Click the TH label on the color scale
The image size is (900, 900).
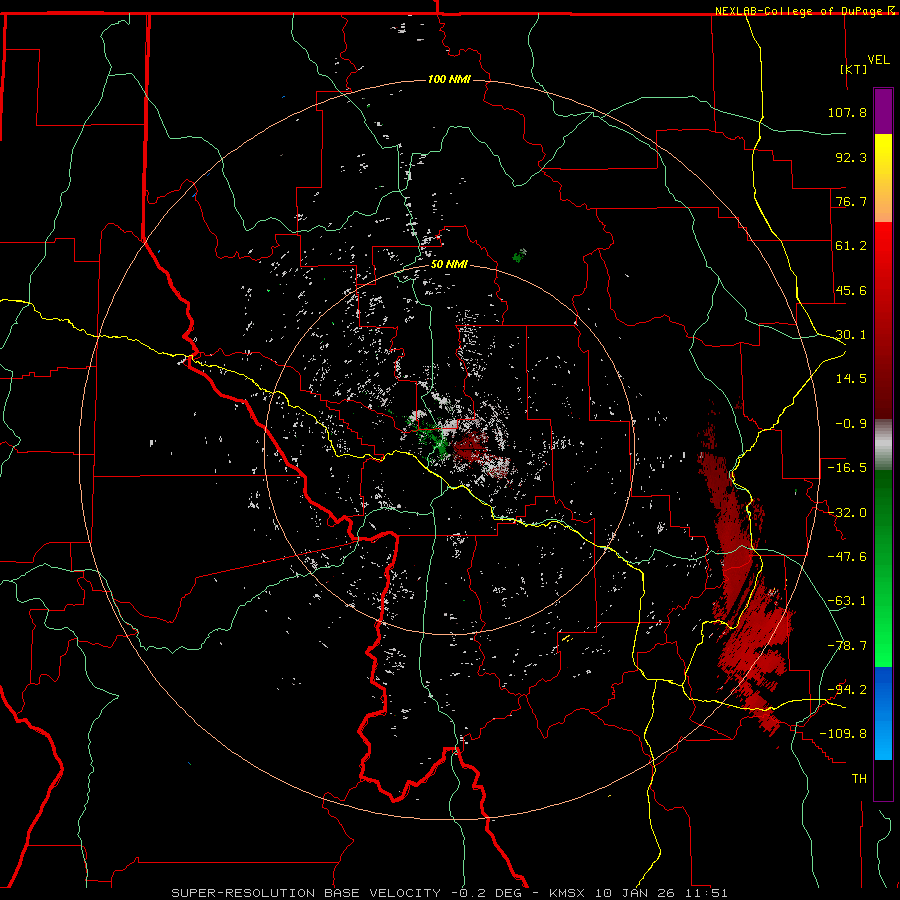pos(859,779)
